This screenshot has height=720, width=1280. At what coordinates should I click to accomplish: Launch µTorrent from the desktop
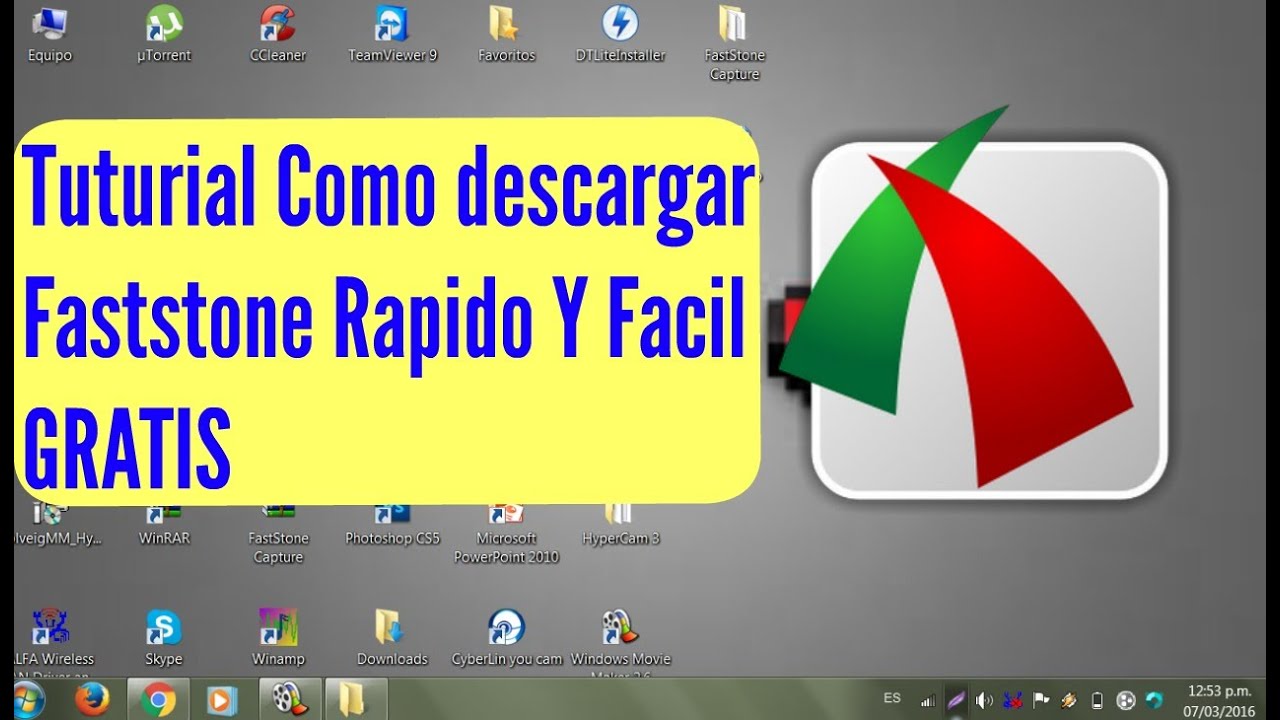coord(164,33)
